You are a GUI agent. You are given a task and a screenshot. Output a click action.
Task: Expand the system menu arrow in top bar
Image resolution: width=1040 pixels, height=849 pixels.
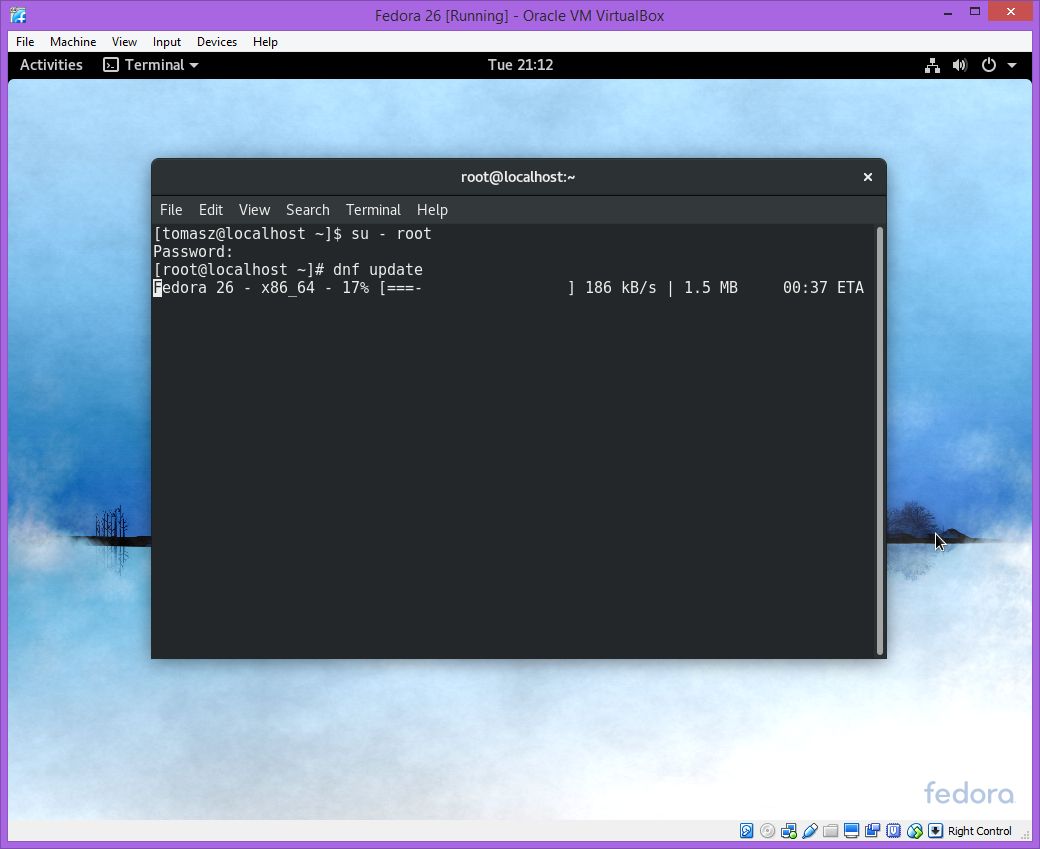click(x=1012, y=65)
